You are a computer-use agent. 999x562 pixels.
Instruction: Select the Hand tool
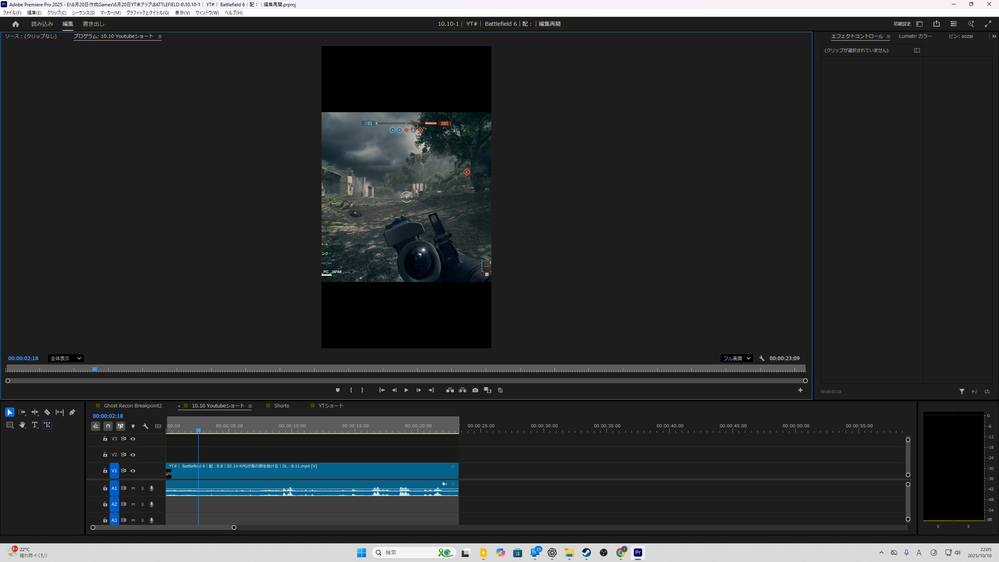[x=22, y=425]
